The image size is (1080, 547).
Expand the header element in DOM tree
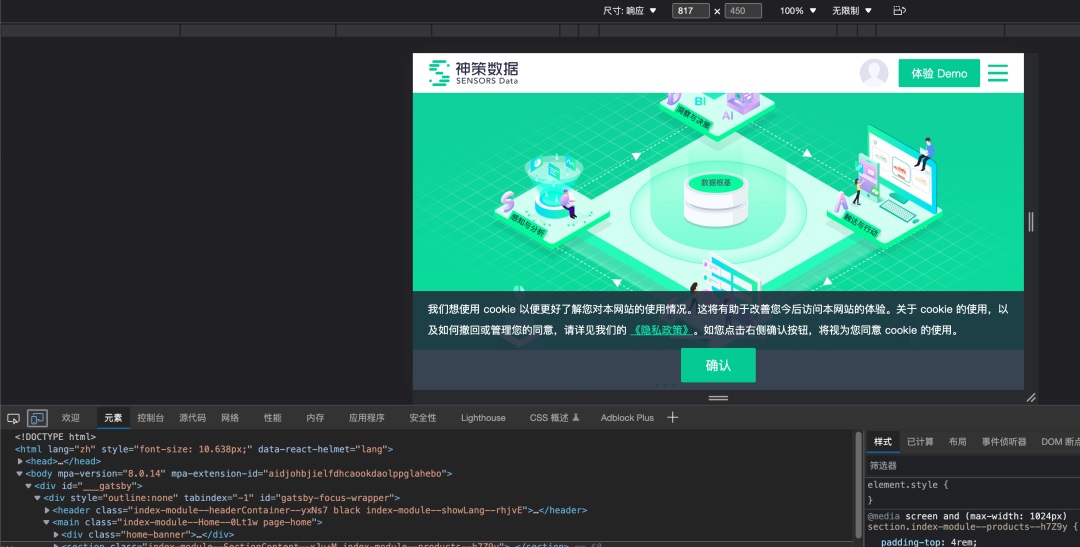click(46, 510)
